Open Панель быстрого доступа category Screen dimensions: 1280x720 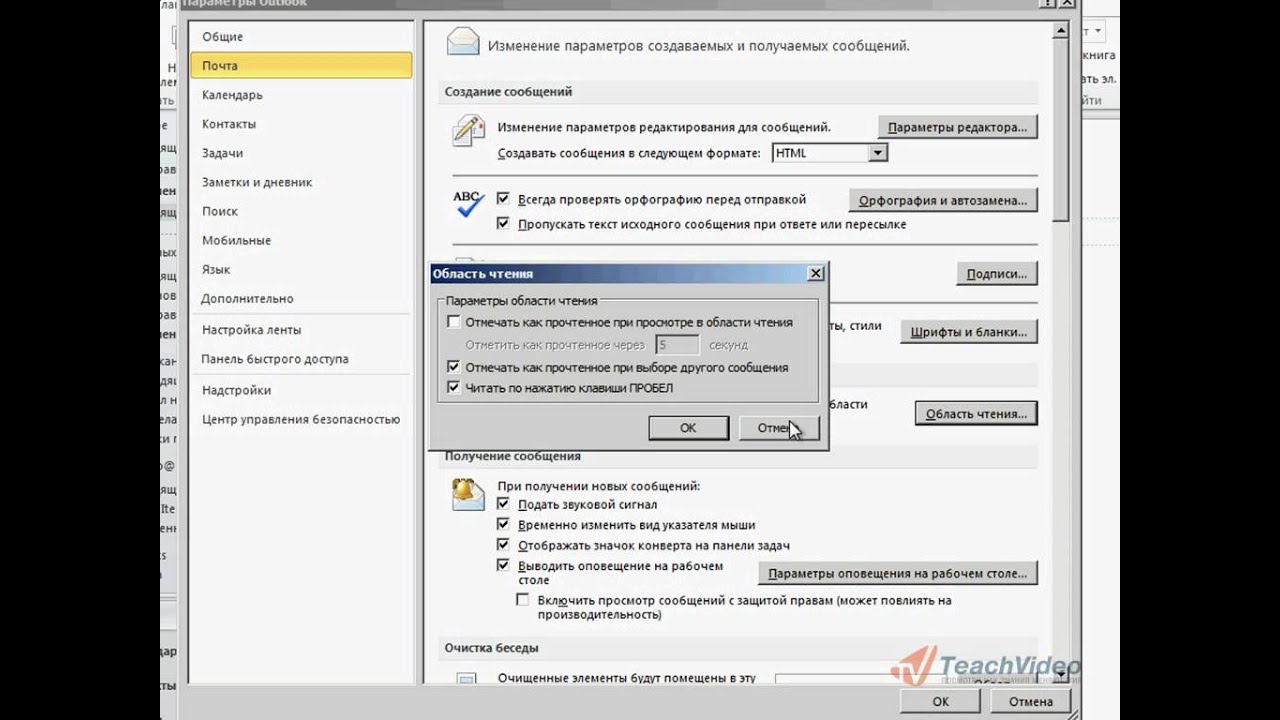pyautogui.click(x=300, y=359)
